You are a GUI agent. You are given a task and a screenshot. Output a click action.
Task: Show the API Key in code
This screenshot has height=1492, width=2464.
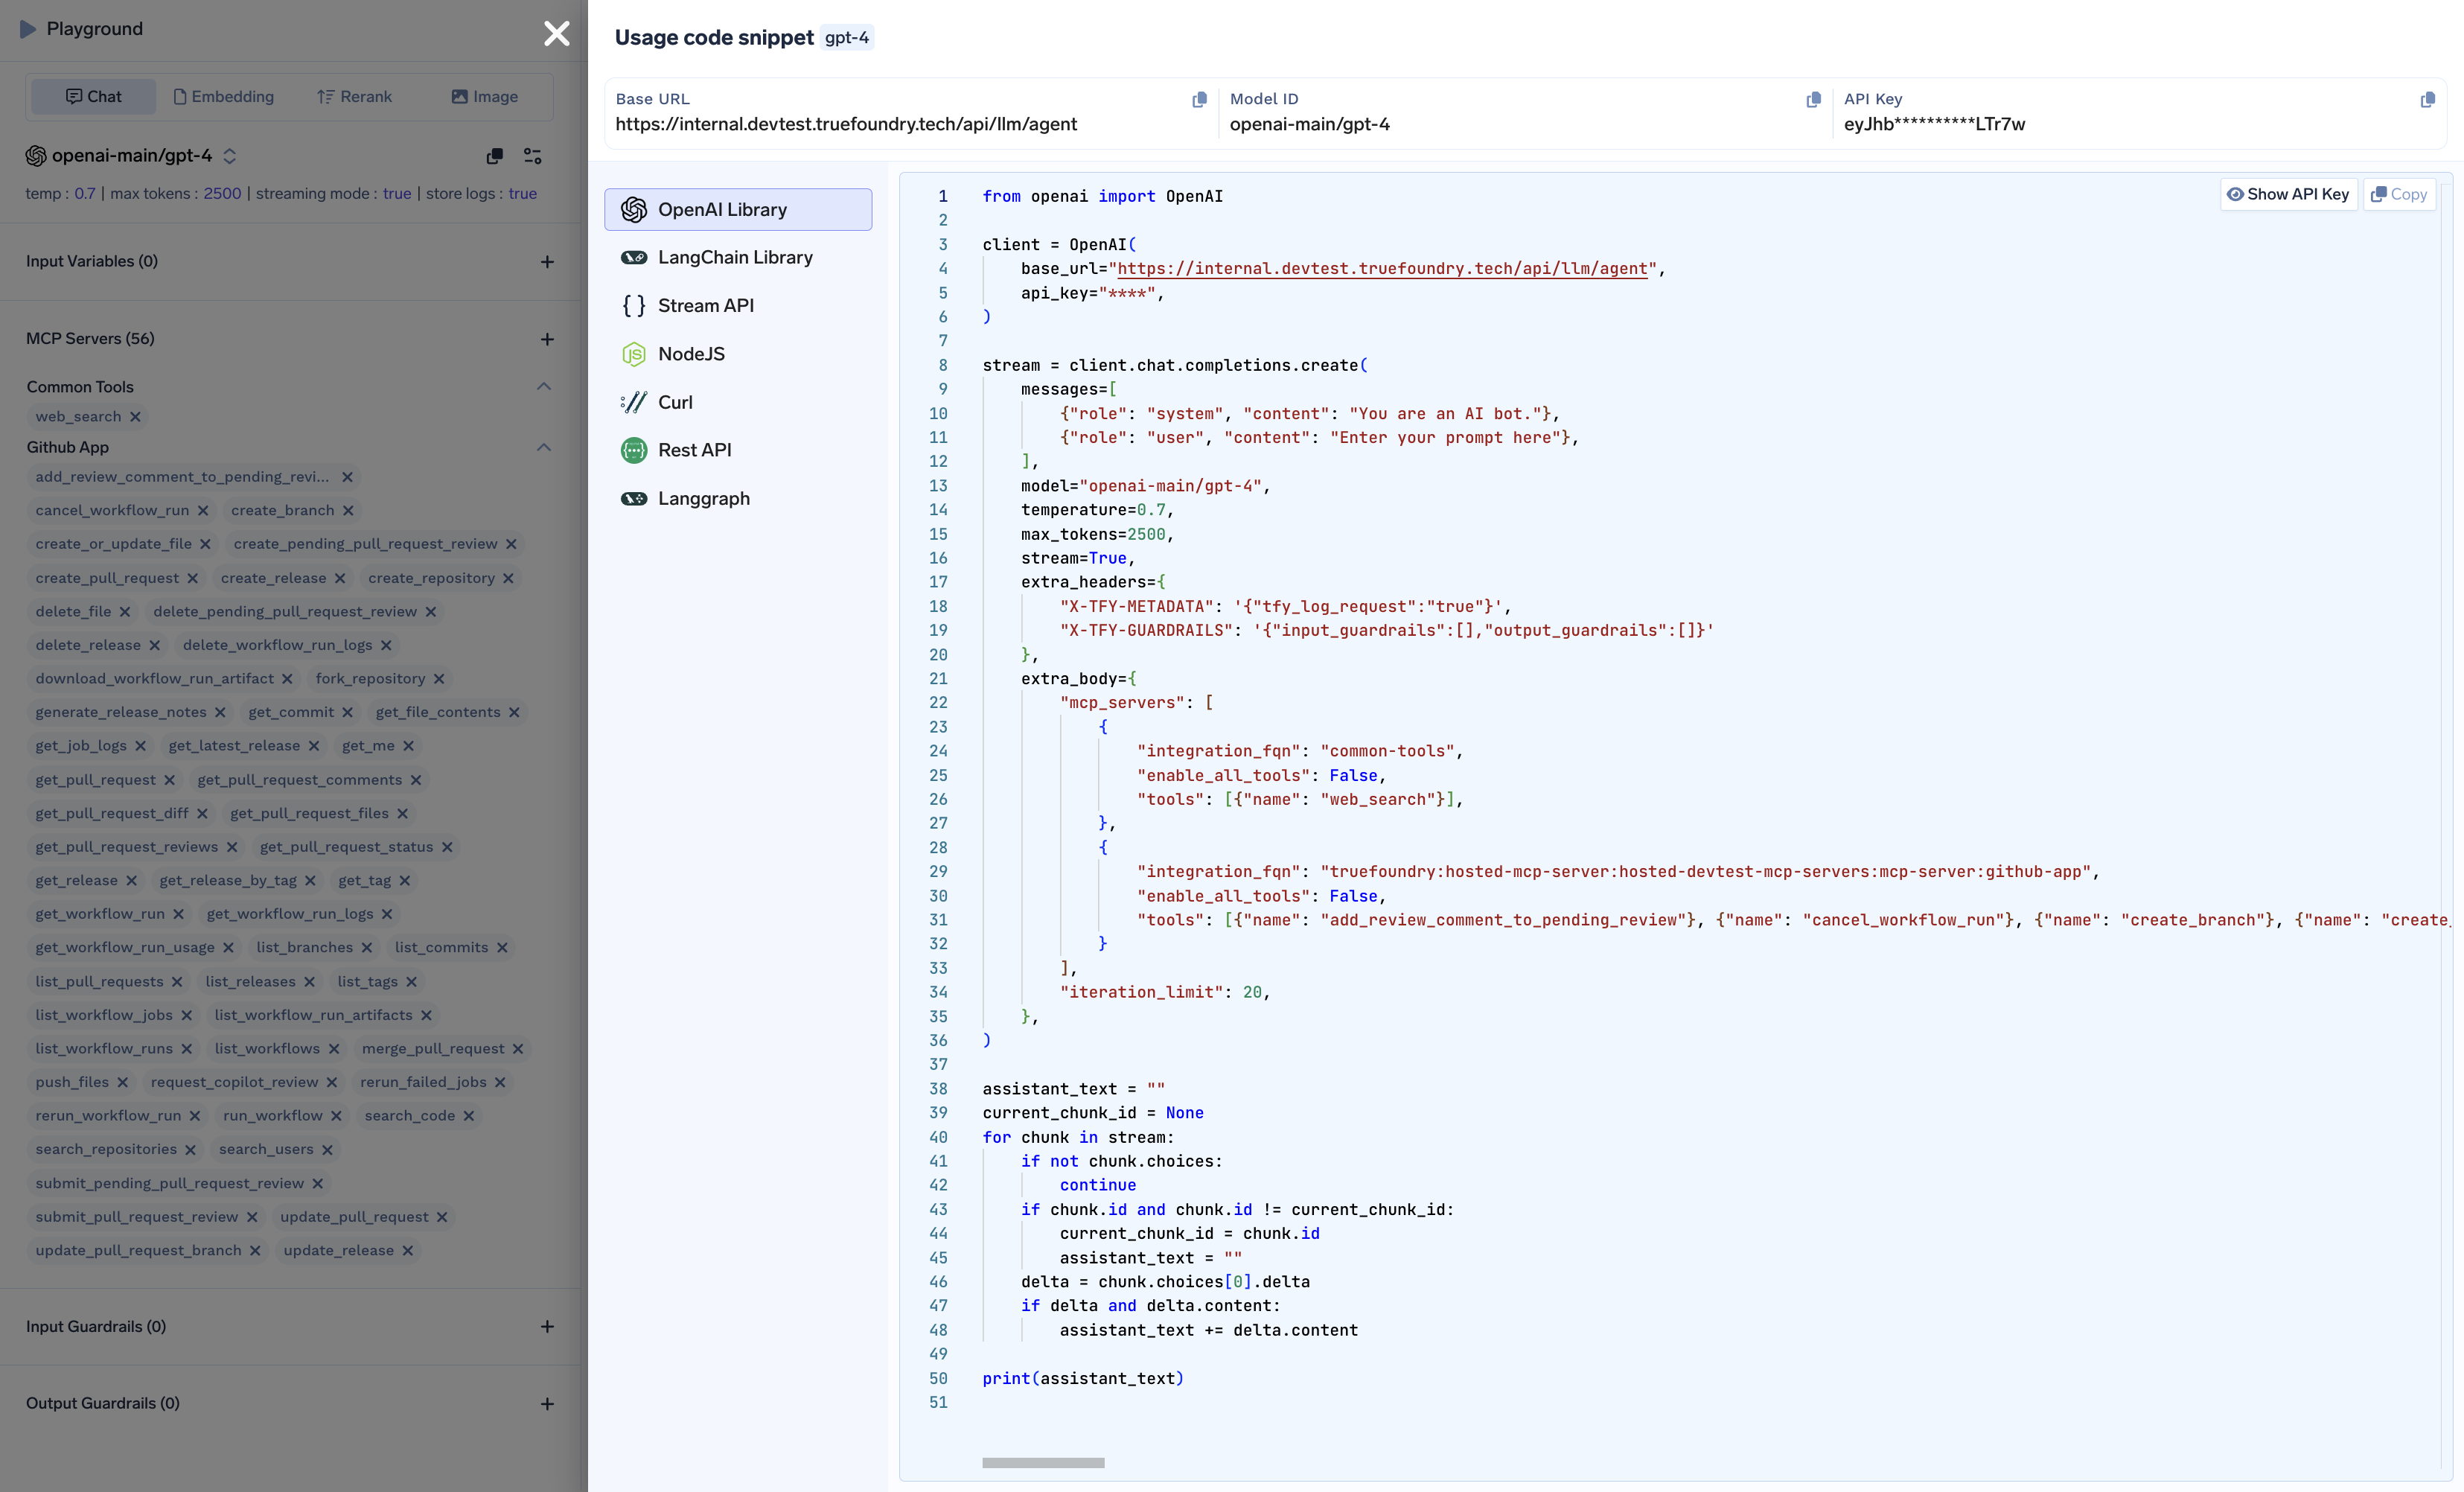click(2289, 194)
